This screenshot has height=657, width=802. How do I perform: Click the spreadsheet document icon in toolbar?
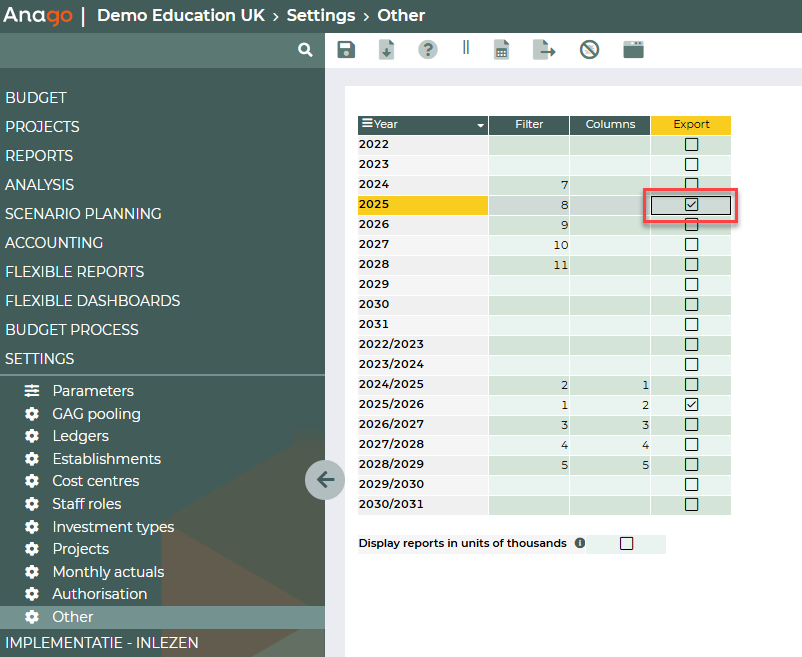[x=502, y=50]
